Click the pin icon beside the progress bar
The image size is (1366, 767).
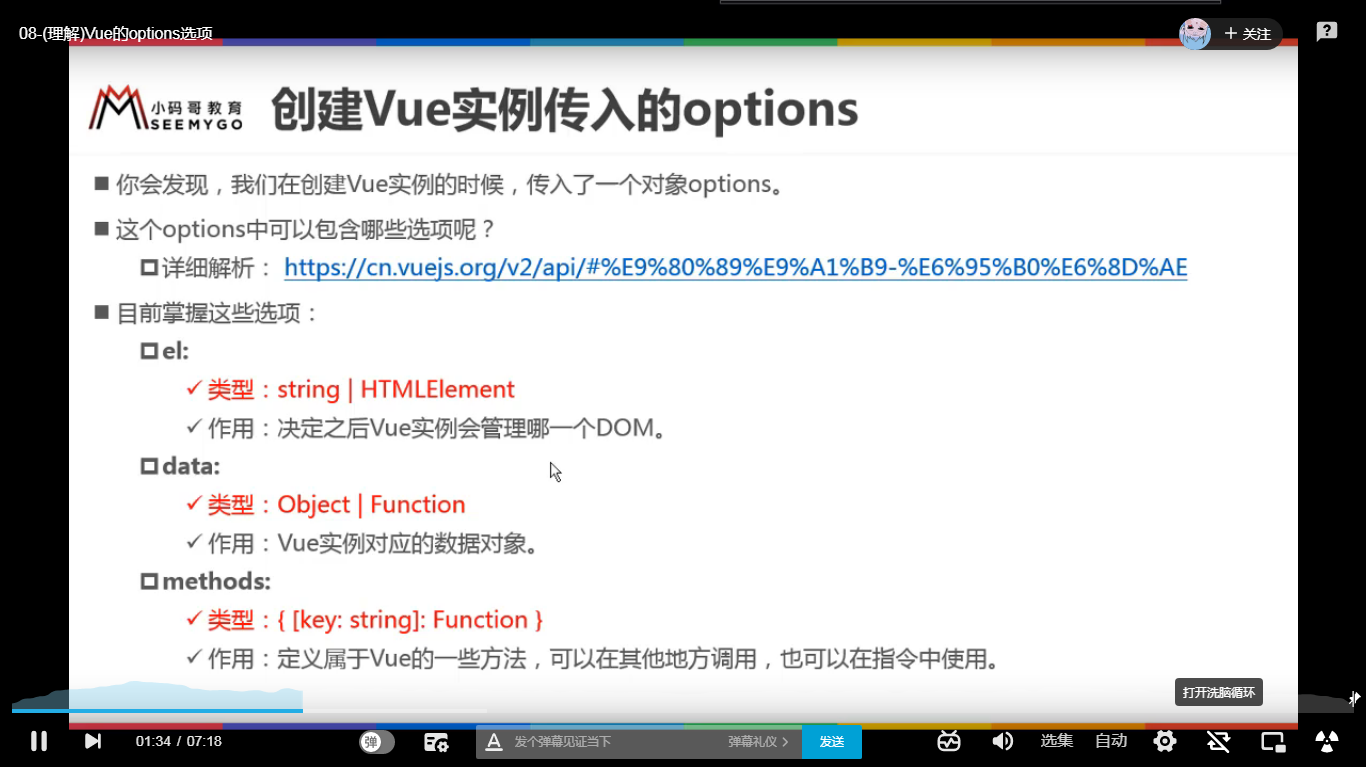1354,699
